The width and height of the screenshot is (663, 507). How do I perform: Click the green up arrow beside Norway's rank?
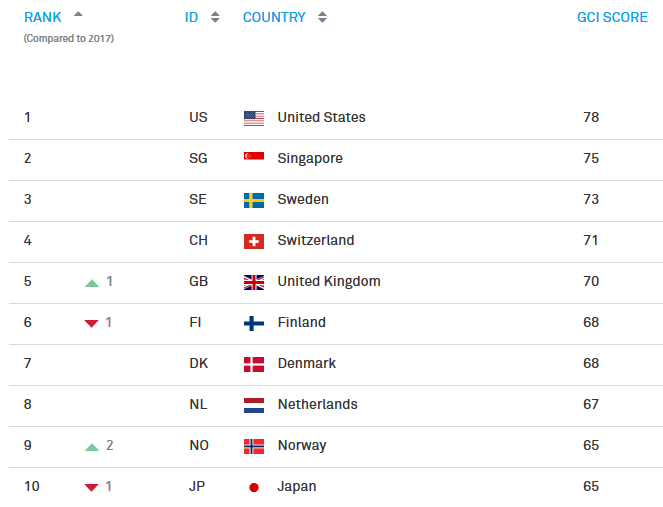pos(92,446)
